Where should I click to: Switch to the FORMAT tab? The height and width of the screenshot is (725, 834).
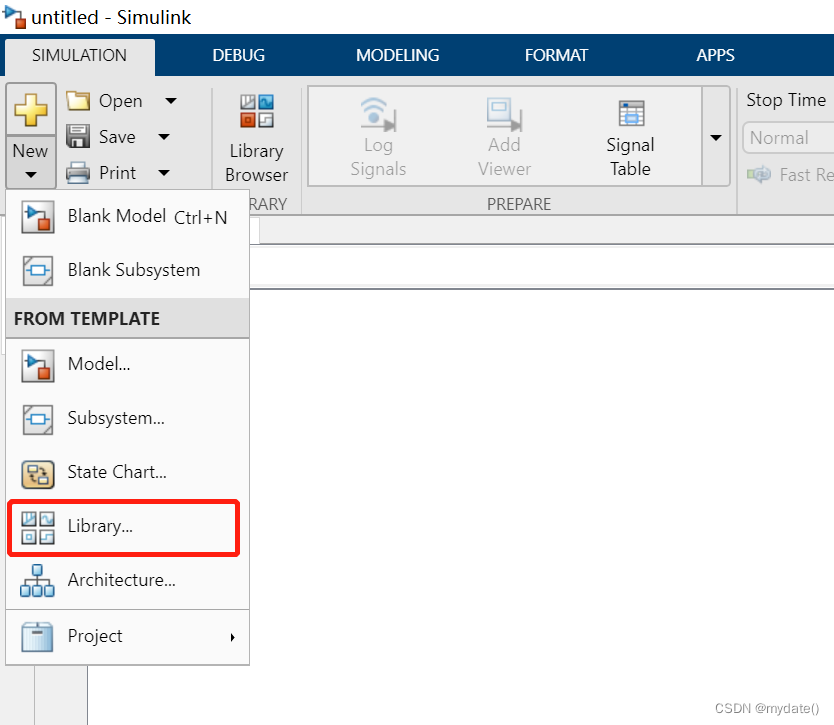coord(556,55)
